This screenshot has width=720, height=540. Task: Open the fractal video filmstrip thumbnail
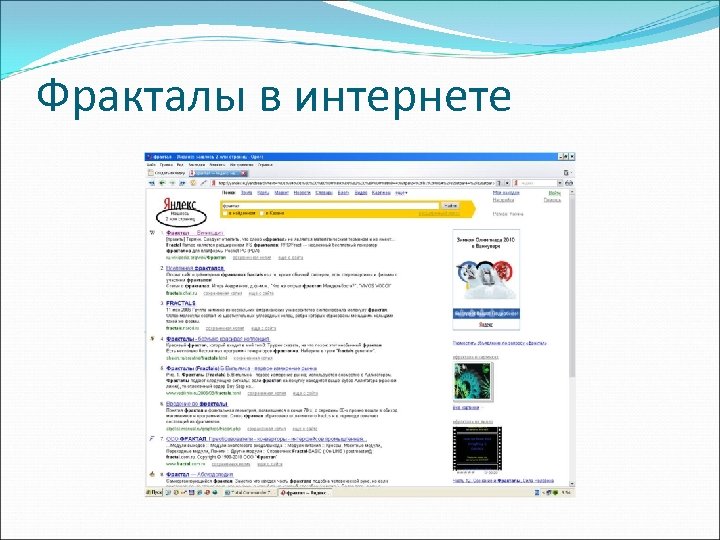[477, 449]
